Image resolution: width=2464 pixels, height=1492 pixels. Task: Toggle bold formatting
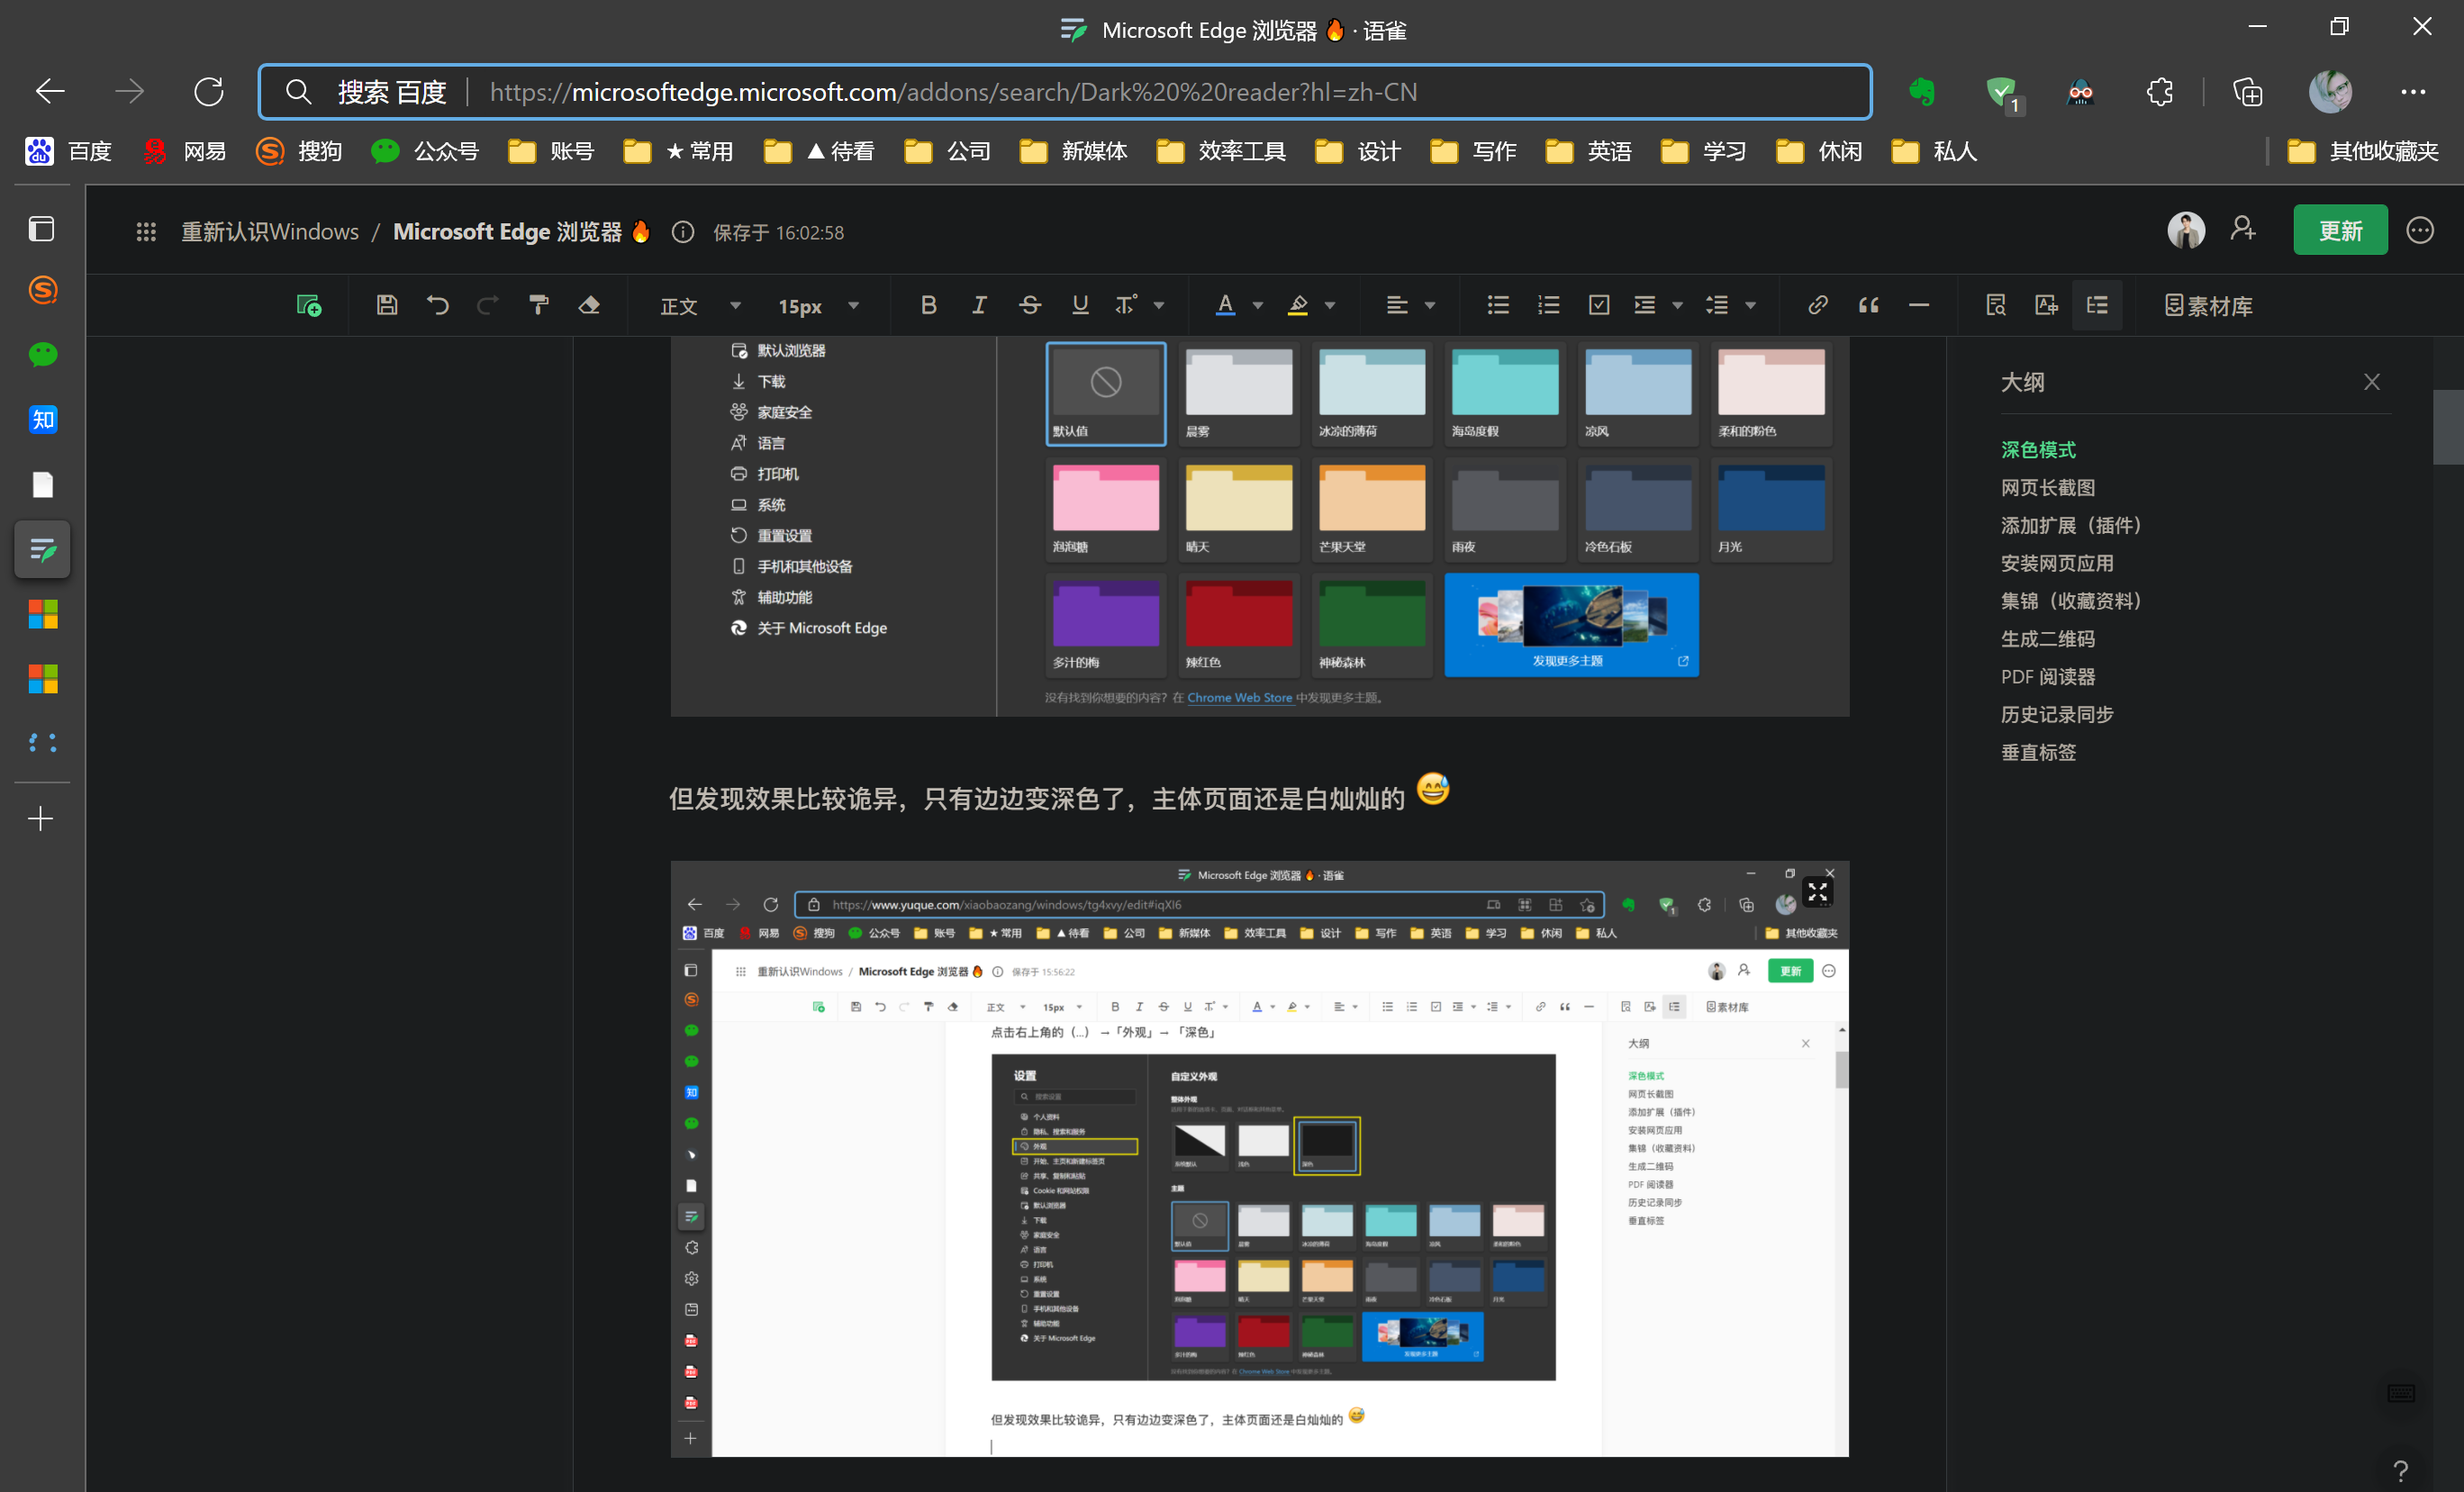[928, 305]
